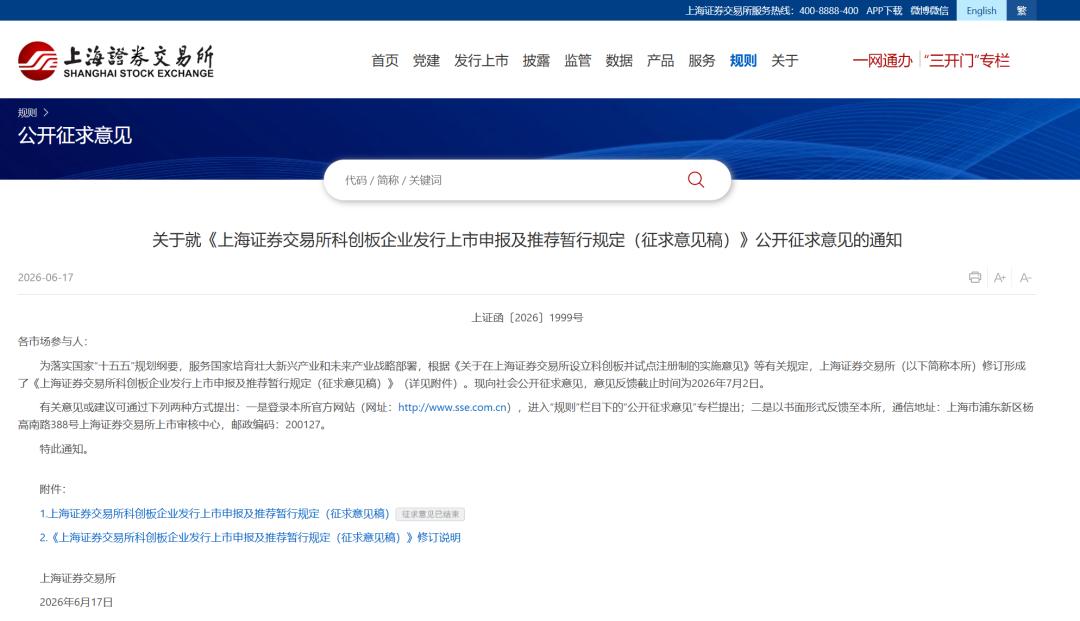Open the "三开门"专栏 link
Image resolution: width=1080 pixels, height=621 pixels.
pyautogui.click(x=966, y=61)
